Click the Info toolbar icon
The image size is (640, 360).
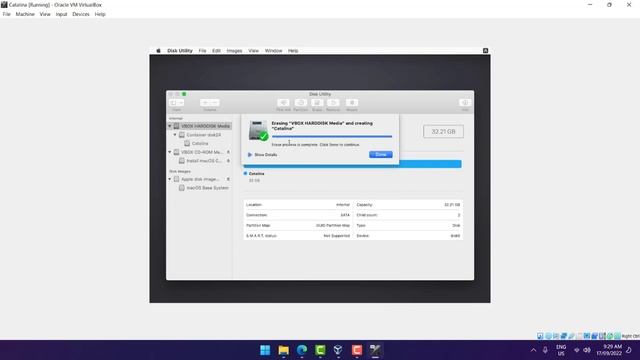point(465,103)
